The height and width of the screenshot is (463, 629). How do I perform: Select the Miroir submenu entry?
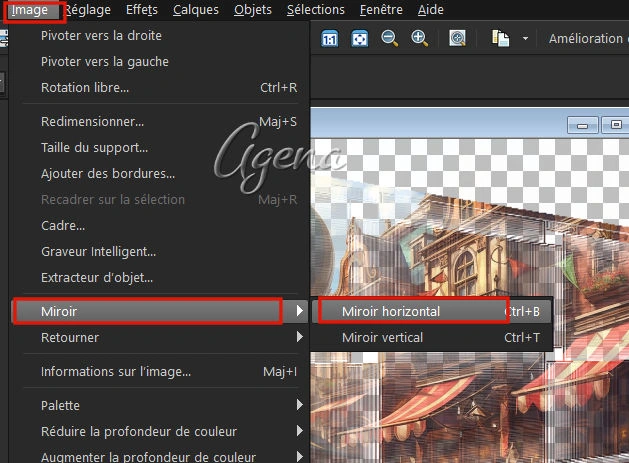point(160,311)
